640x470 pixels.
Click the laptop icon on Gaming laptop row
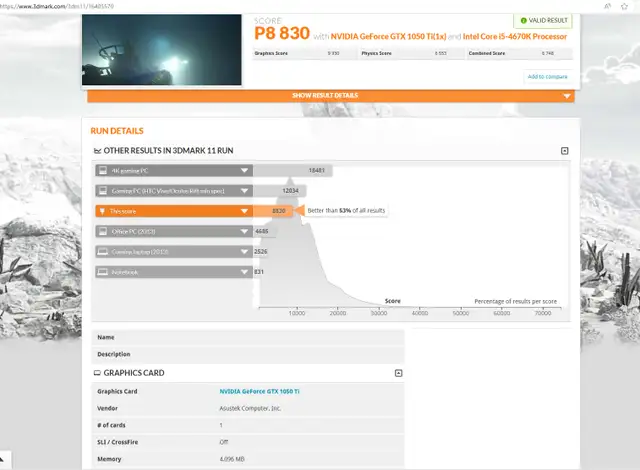click(x=103, y=251)
